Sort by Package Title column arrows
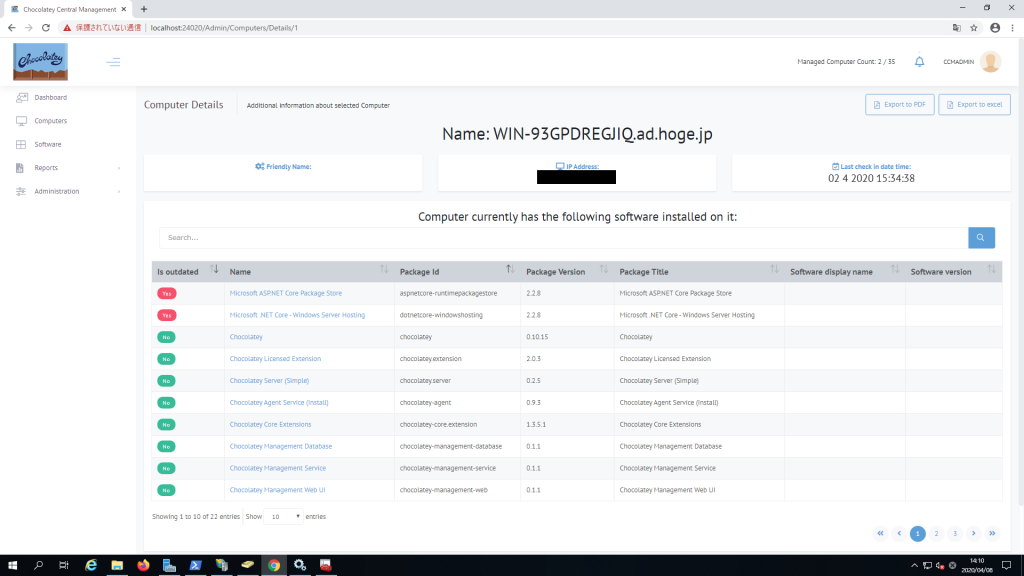Viewport: 1024px width, 576px height. (774, 269)
